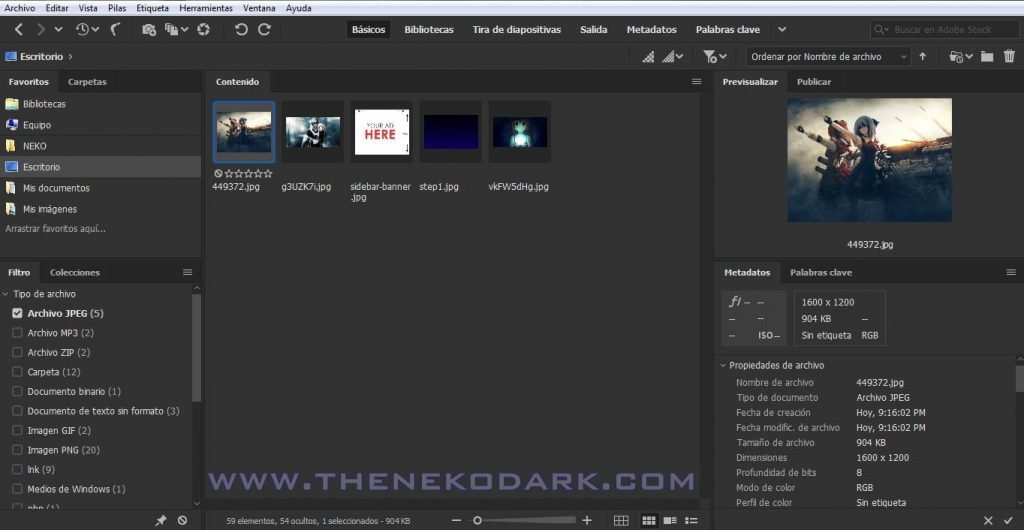Open the Ordenar por Nombre de archivo dropdown

coord(828,57)
